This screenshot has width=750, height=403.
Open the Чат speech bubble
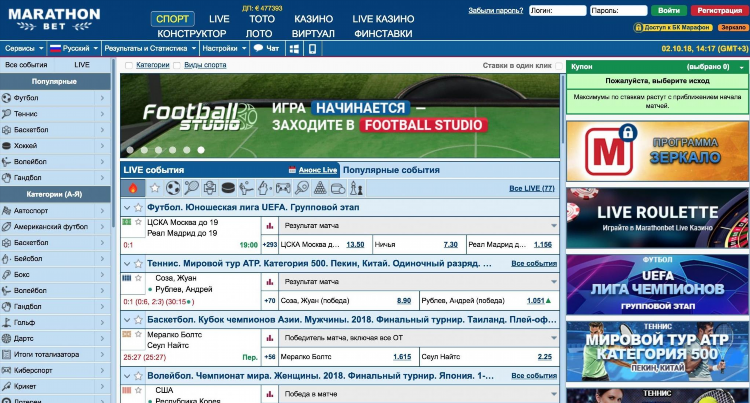coord(266,48)
